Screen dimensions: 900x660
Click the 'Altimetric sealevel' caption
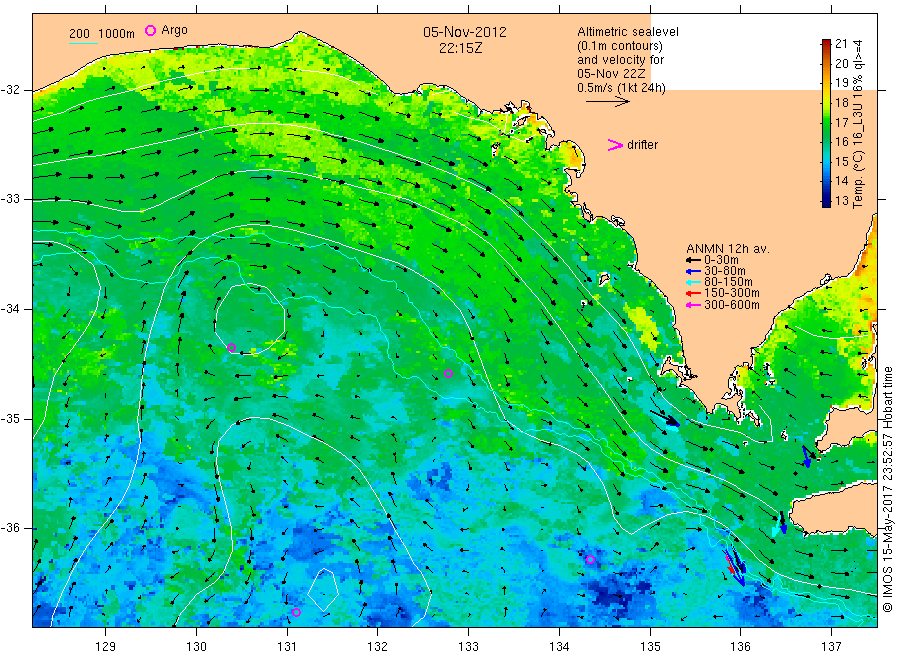(628, 32)
